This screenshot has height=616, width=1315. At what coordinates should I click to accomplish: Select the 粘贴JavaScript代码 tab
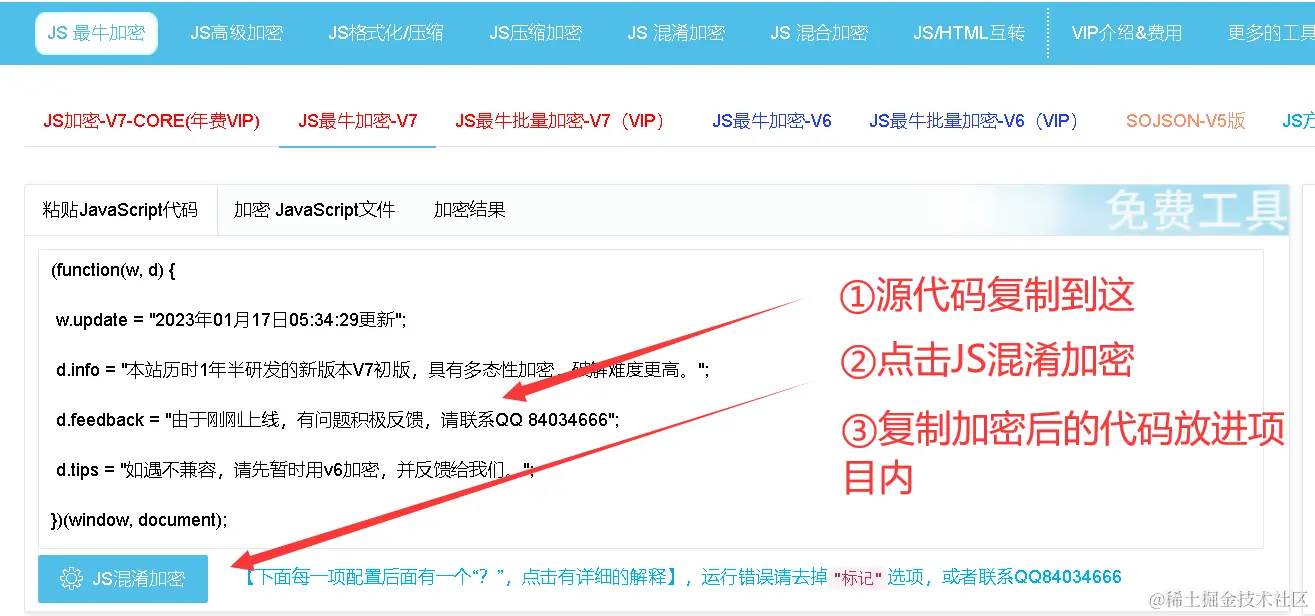(120, 210)
